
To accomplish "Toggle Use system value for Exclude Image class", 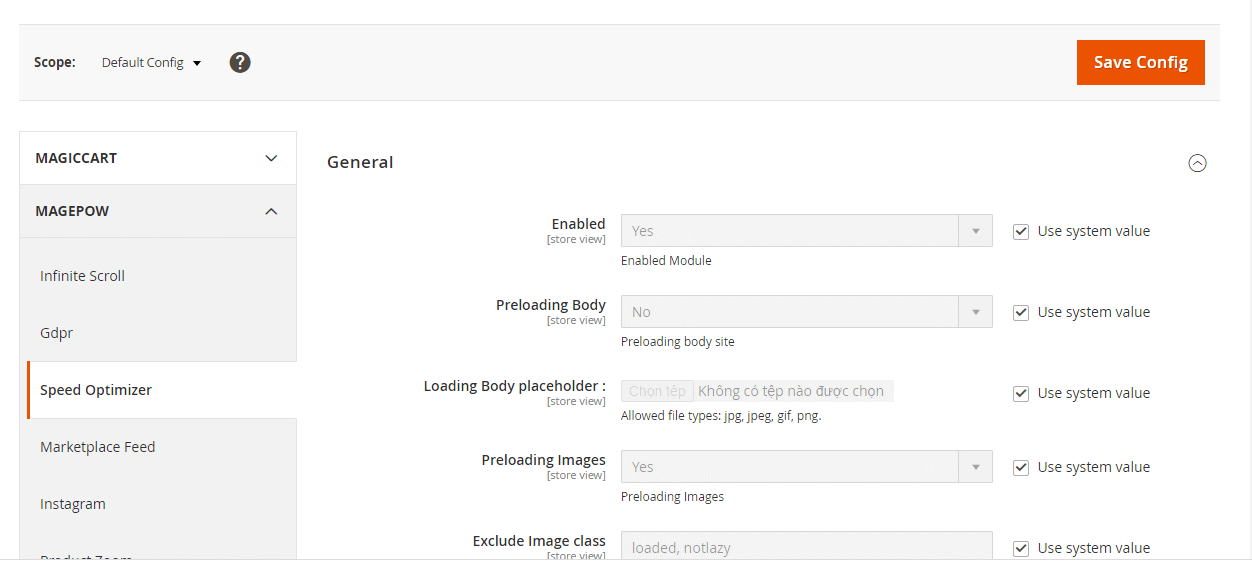I will (x=1021, y=548).
